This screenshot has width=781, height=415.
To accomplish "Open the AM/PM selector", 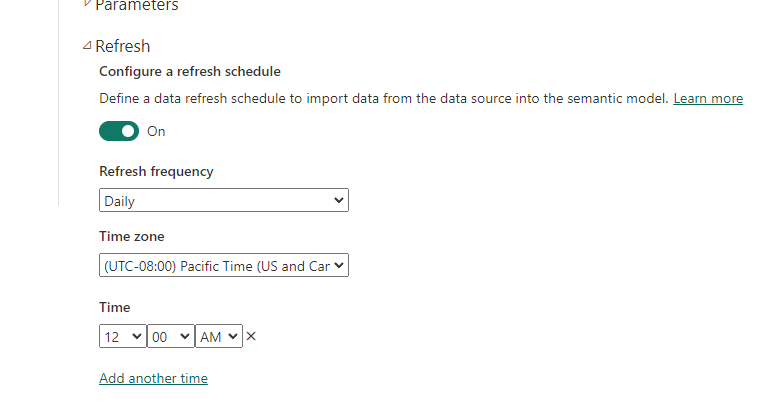I will (x=219, y=336).
